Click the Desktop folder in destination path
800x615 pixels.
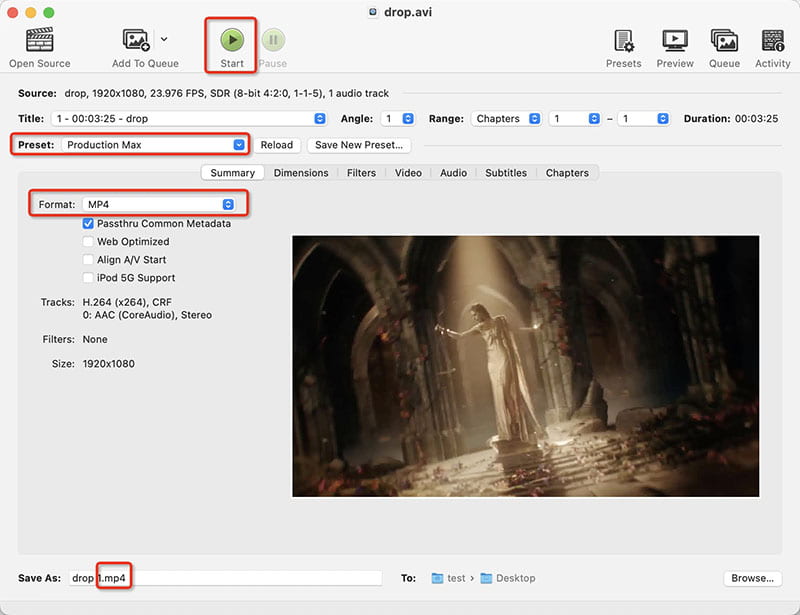point(508,578)
